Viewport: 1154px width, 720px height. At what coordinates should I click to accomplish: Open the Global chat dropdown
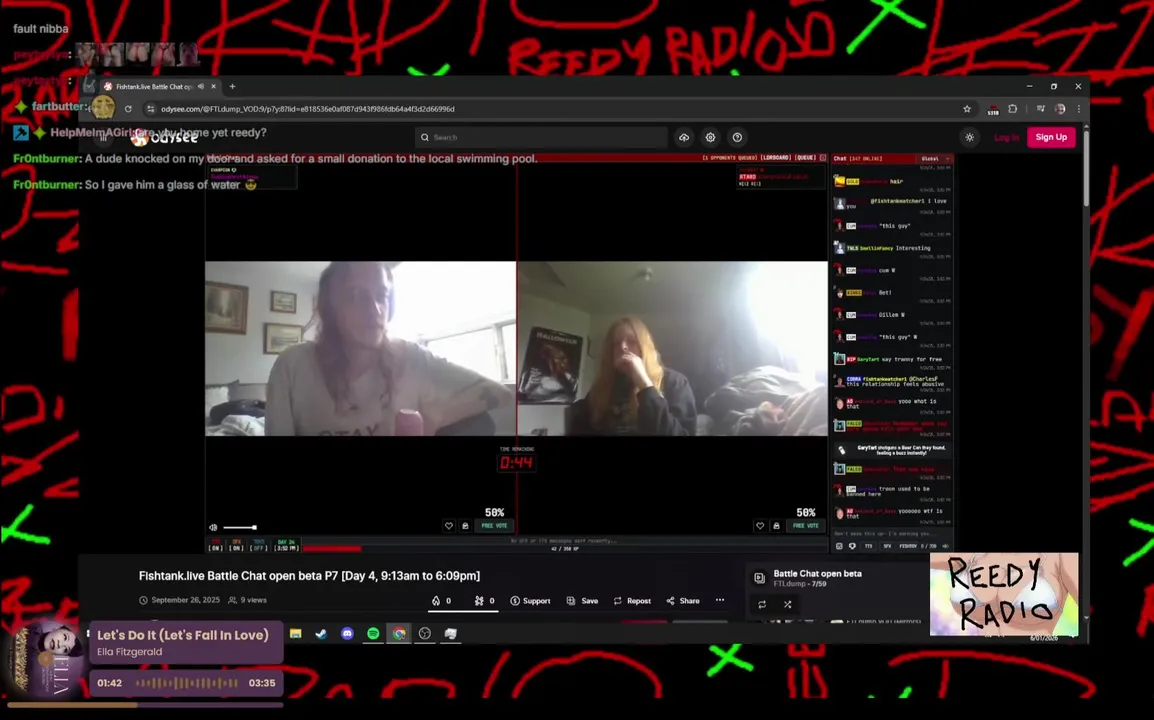pyautogui.click(x=935, y=158)
